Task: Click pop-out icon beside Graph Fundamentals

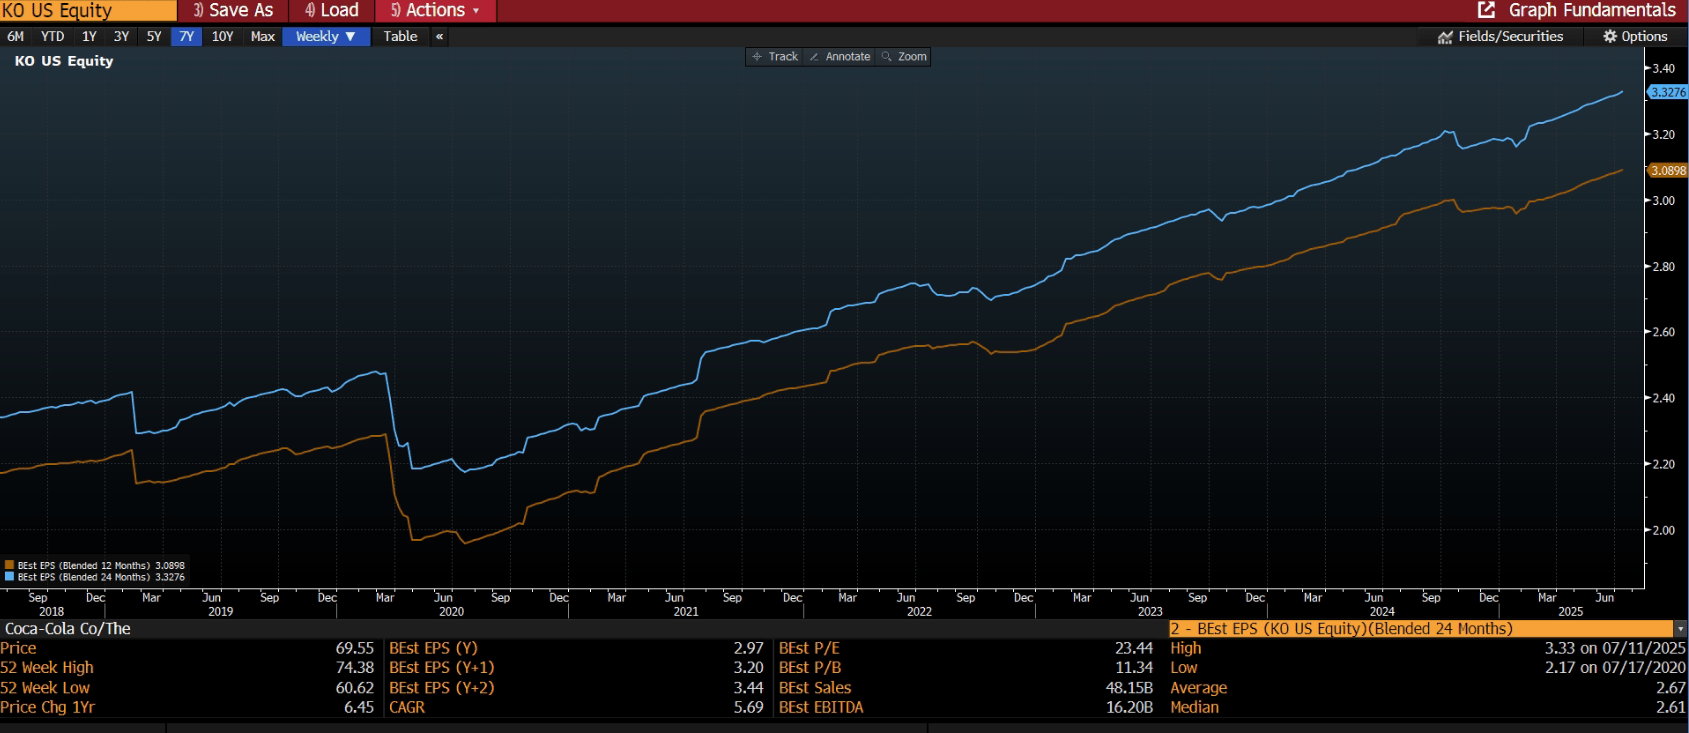Action: 1486,10
